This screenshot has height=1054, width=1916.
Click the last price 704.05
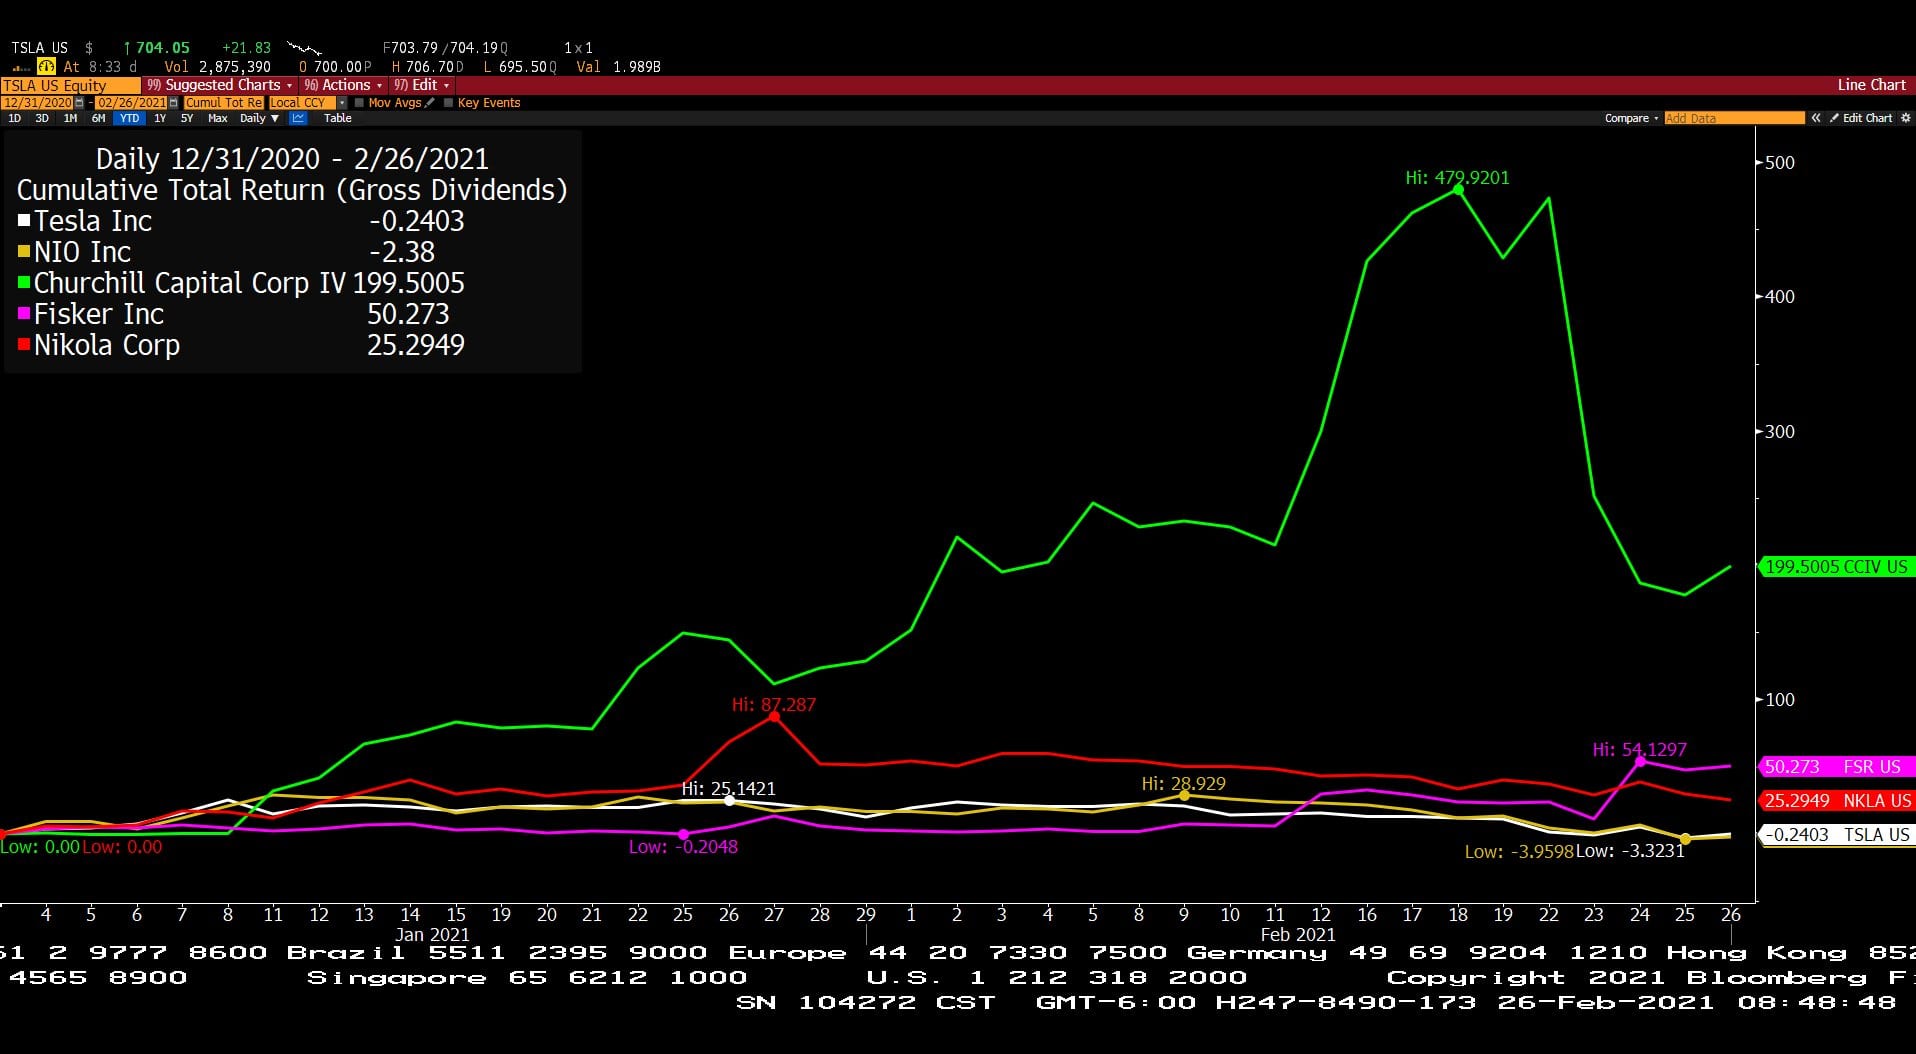point(162,47)
